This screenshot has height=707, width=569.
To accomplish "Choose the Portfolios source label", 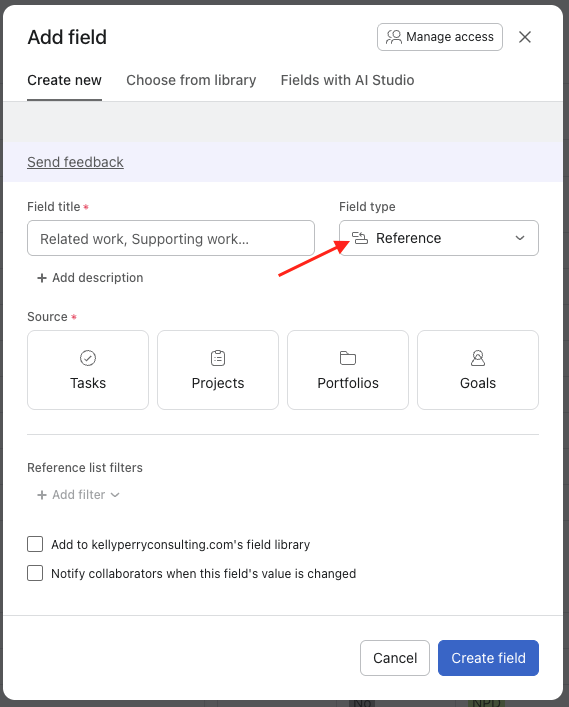I will 348,383.
